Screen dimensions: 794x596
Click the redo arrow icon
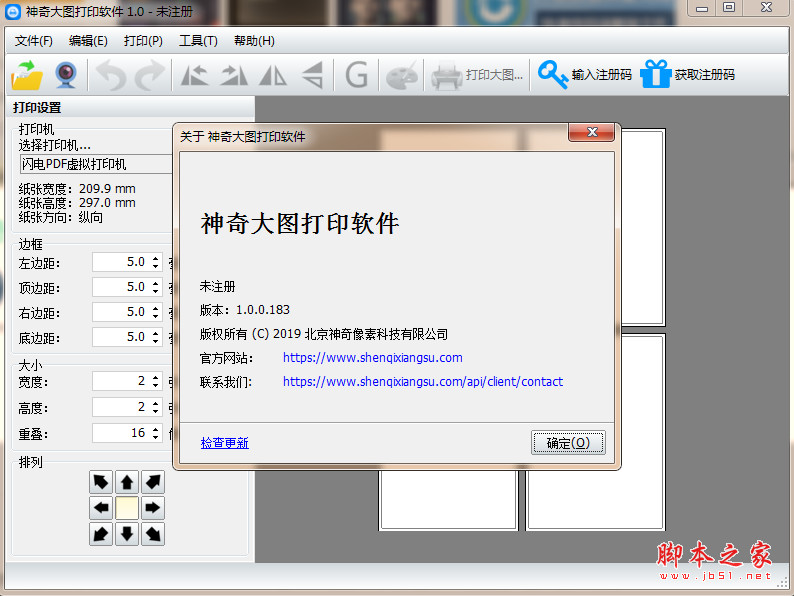[150, 75]
